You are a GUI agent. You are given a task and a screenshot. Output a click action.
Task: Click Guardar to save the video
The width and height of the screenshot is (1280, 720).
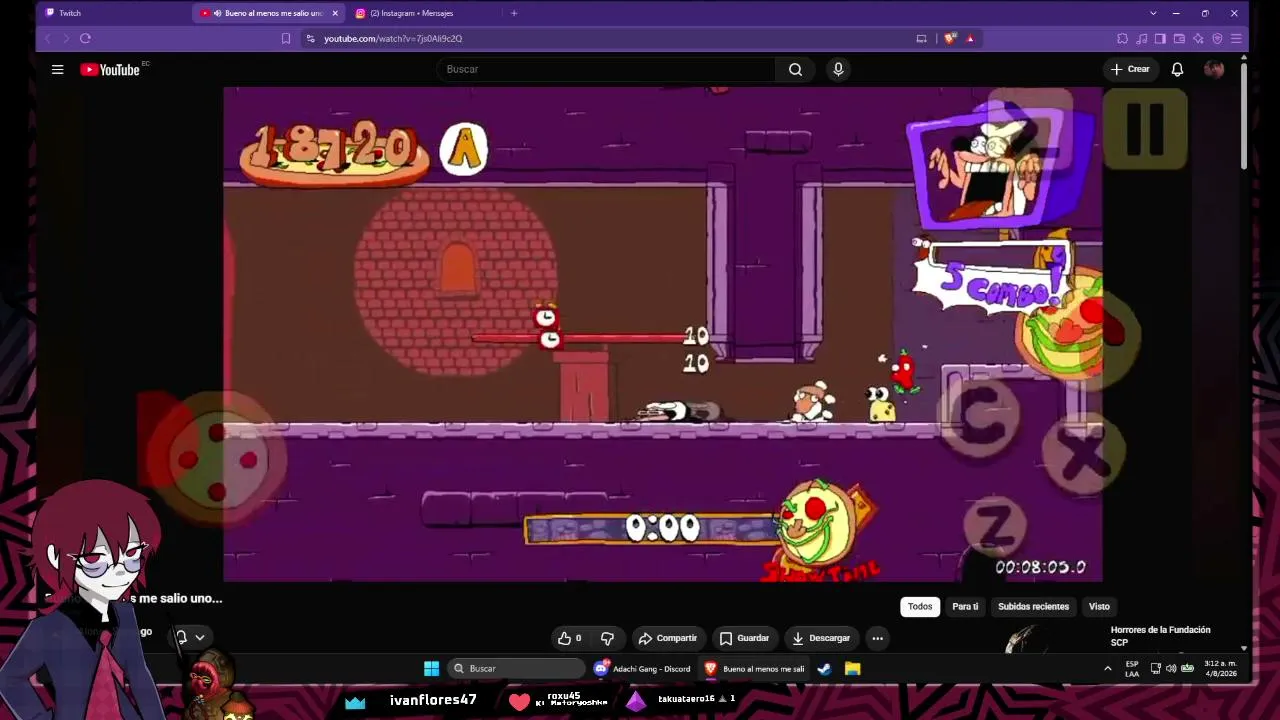coord(744,638)
